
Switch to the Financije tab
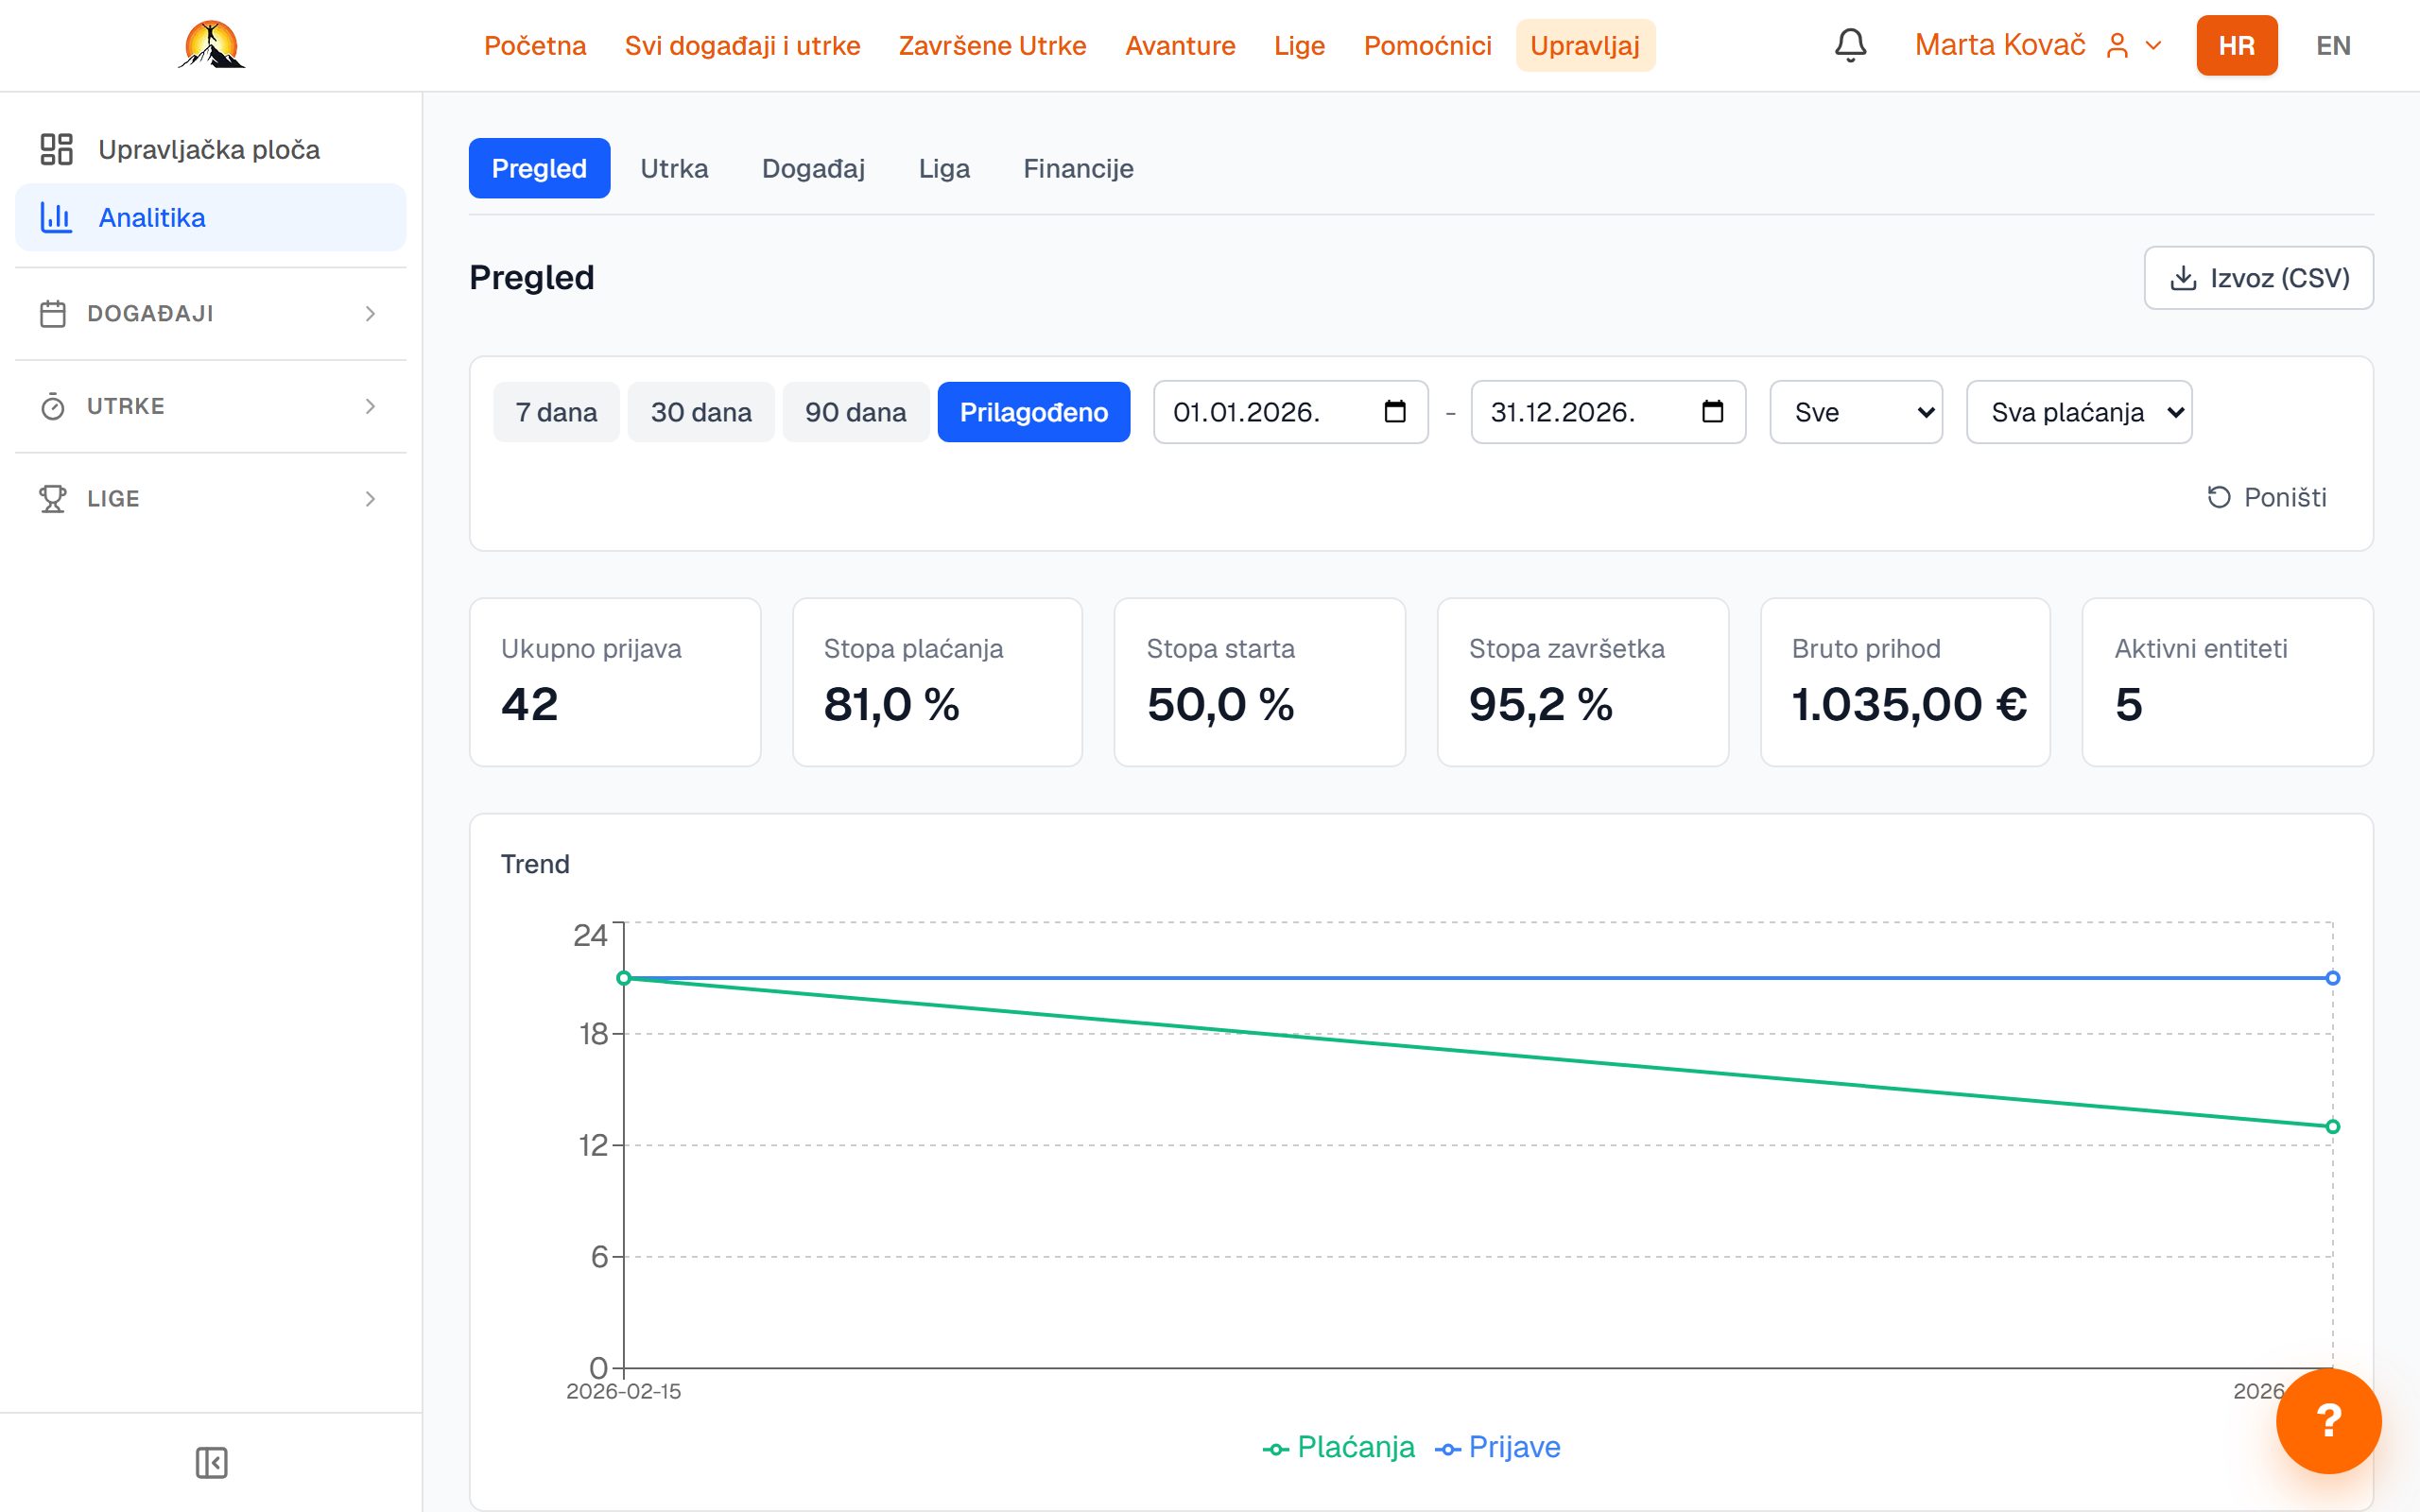(x=1078, y=168)
